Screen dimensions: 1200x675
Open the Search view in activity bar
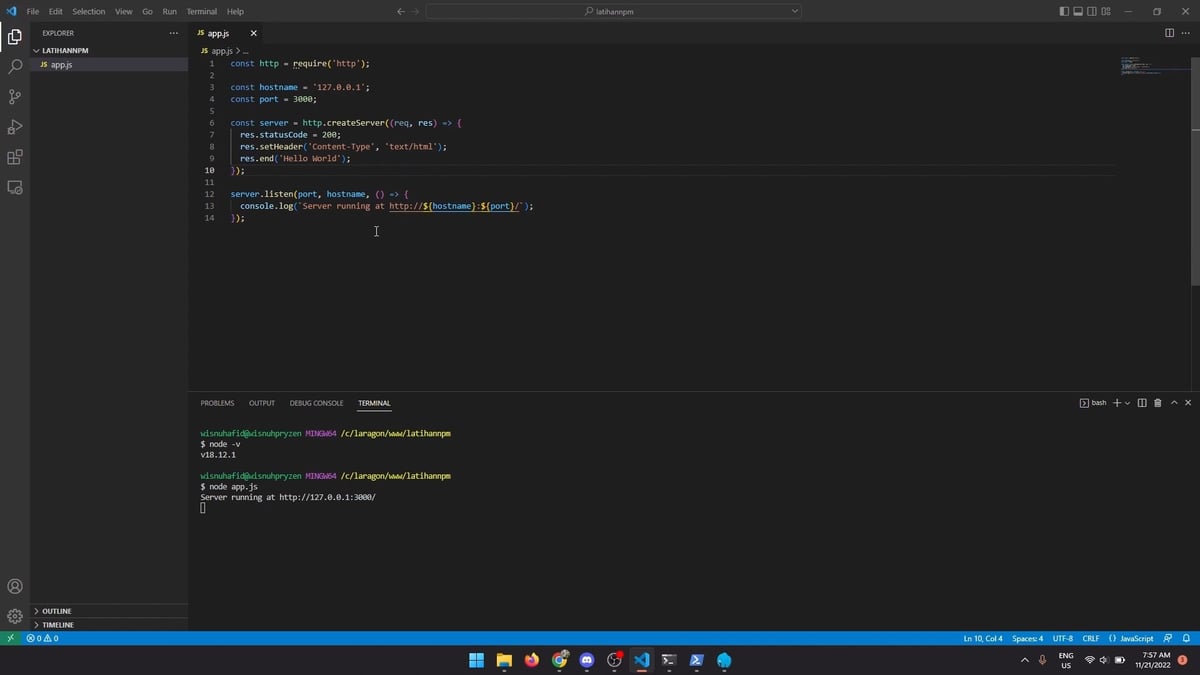(15, 67)
